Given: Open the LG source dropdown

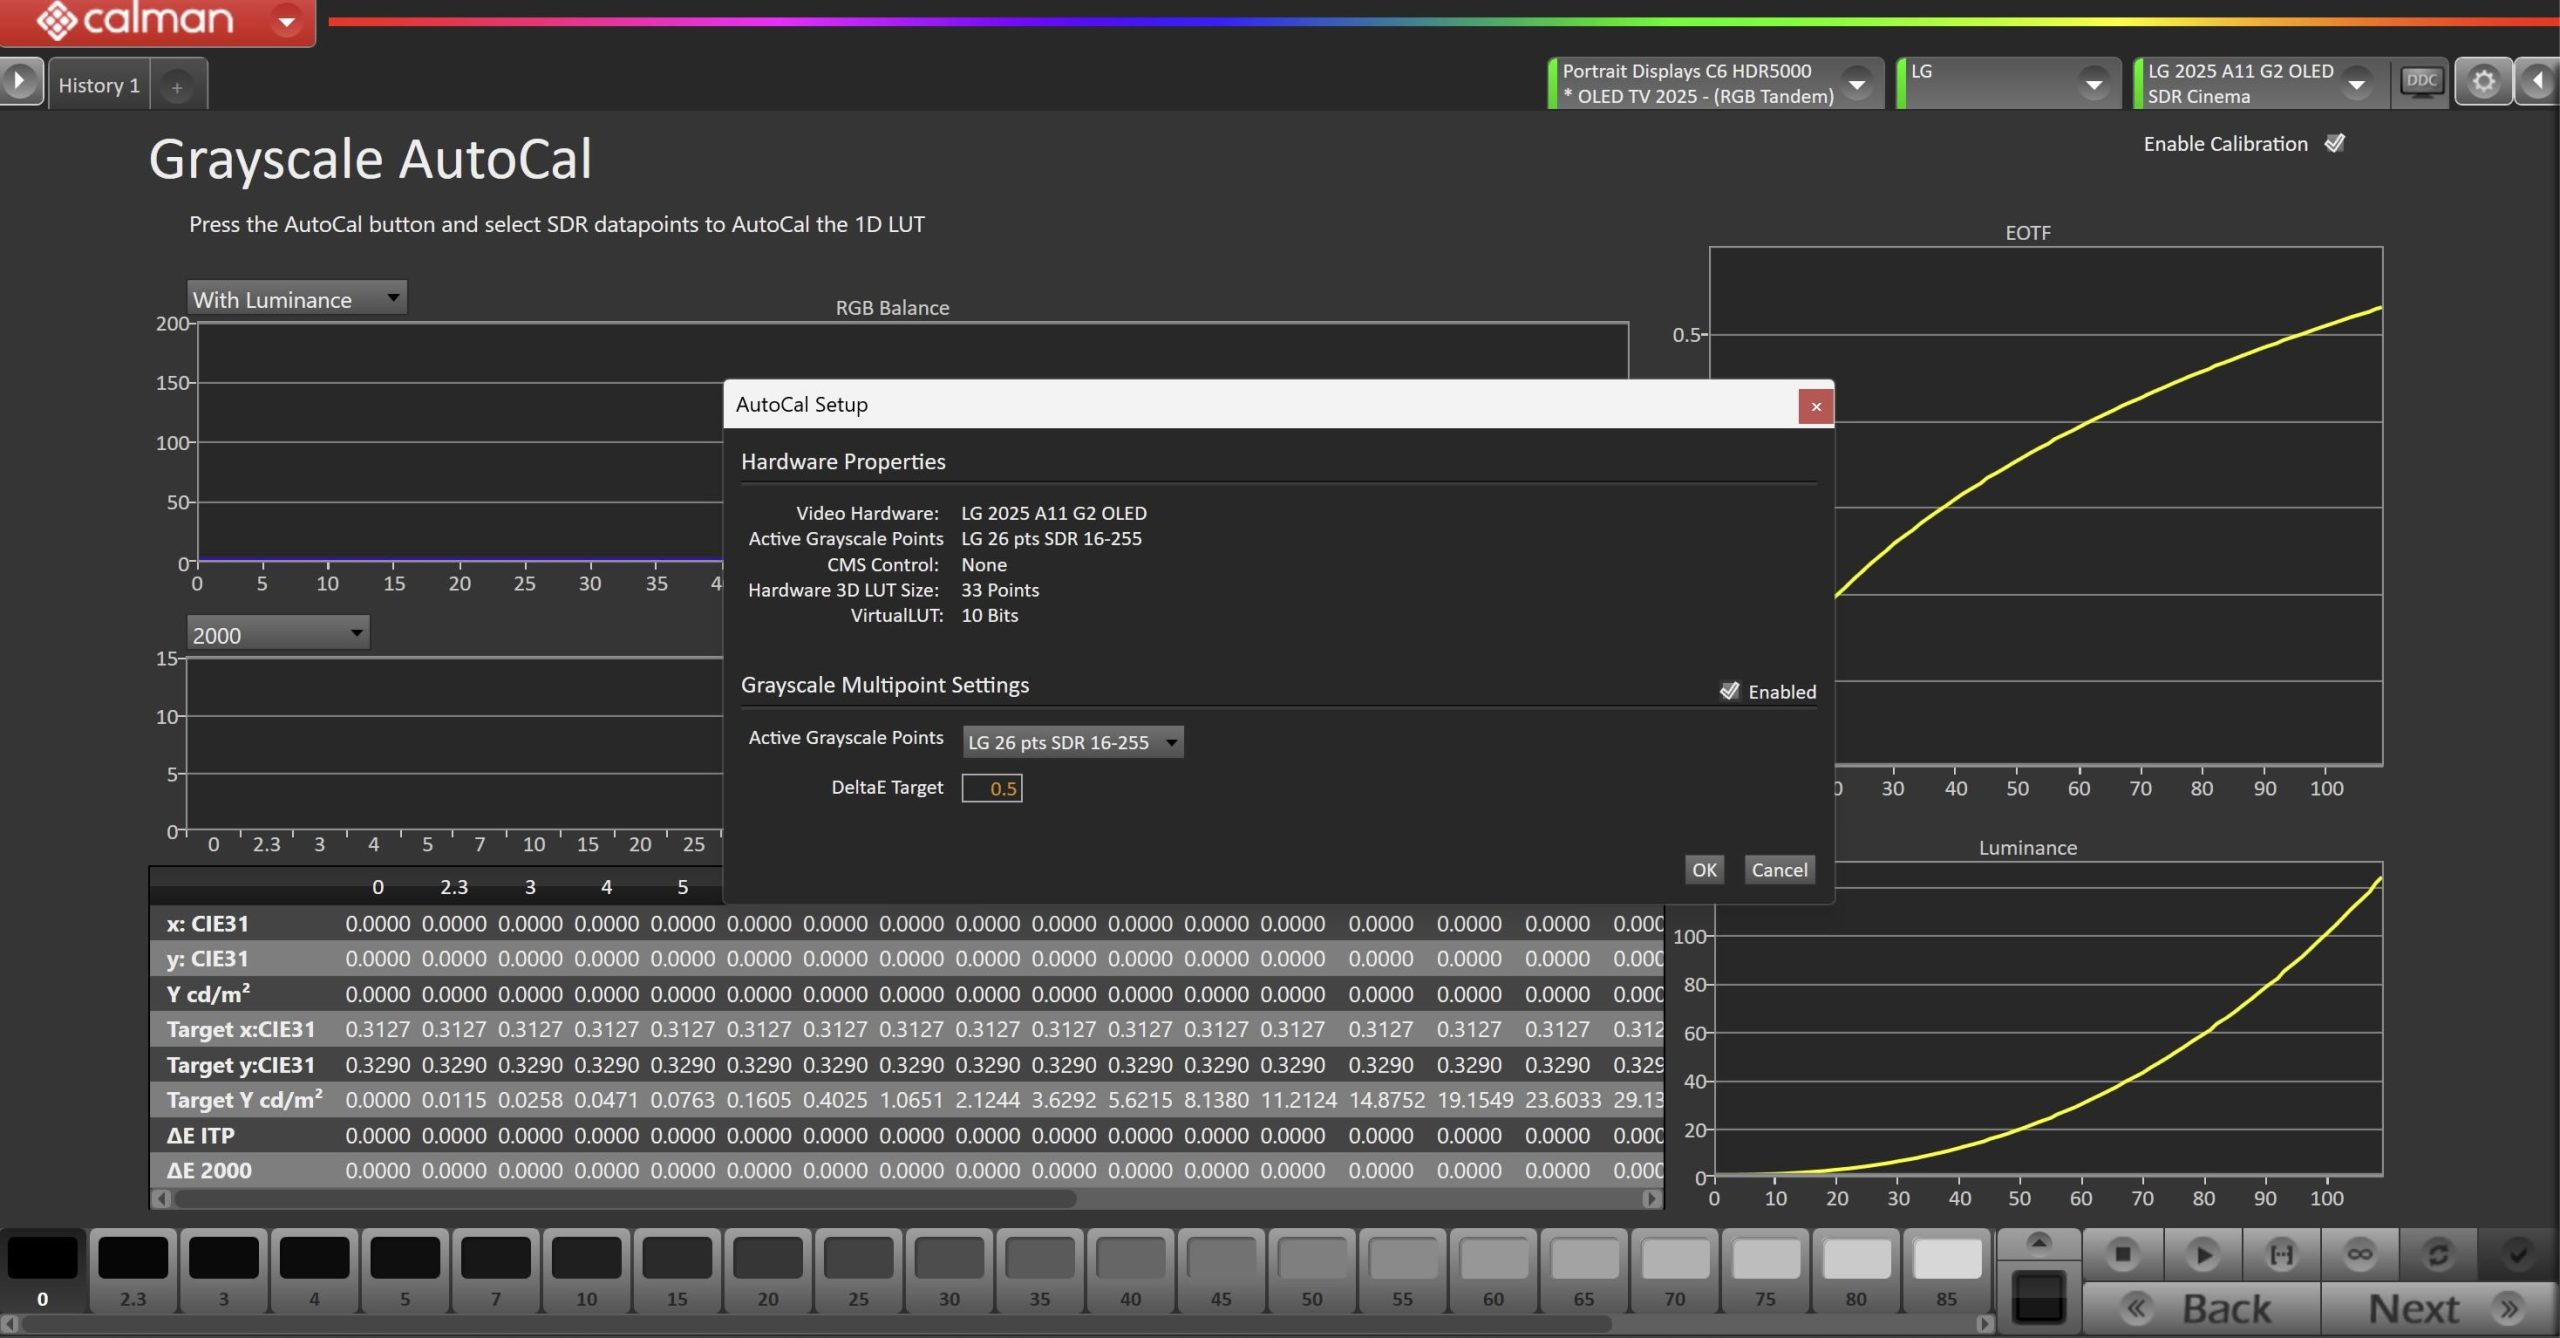Looking at the screenshot, I should click(x=2093, y=83).
